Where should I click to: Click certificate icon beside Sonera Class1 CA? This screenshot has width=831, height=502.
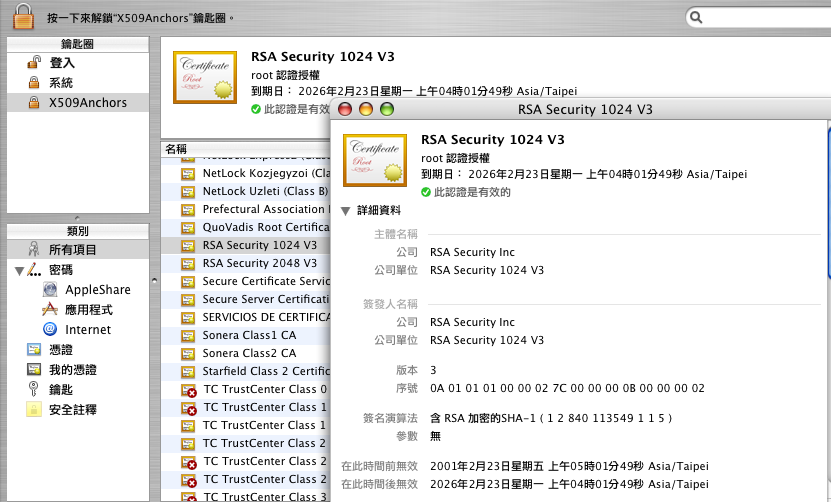click(x=188, y=336)
